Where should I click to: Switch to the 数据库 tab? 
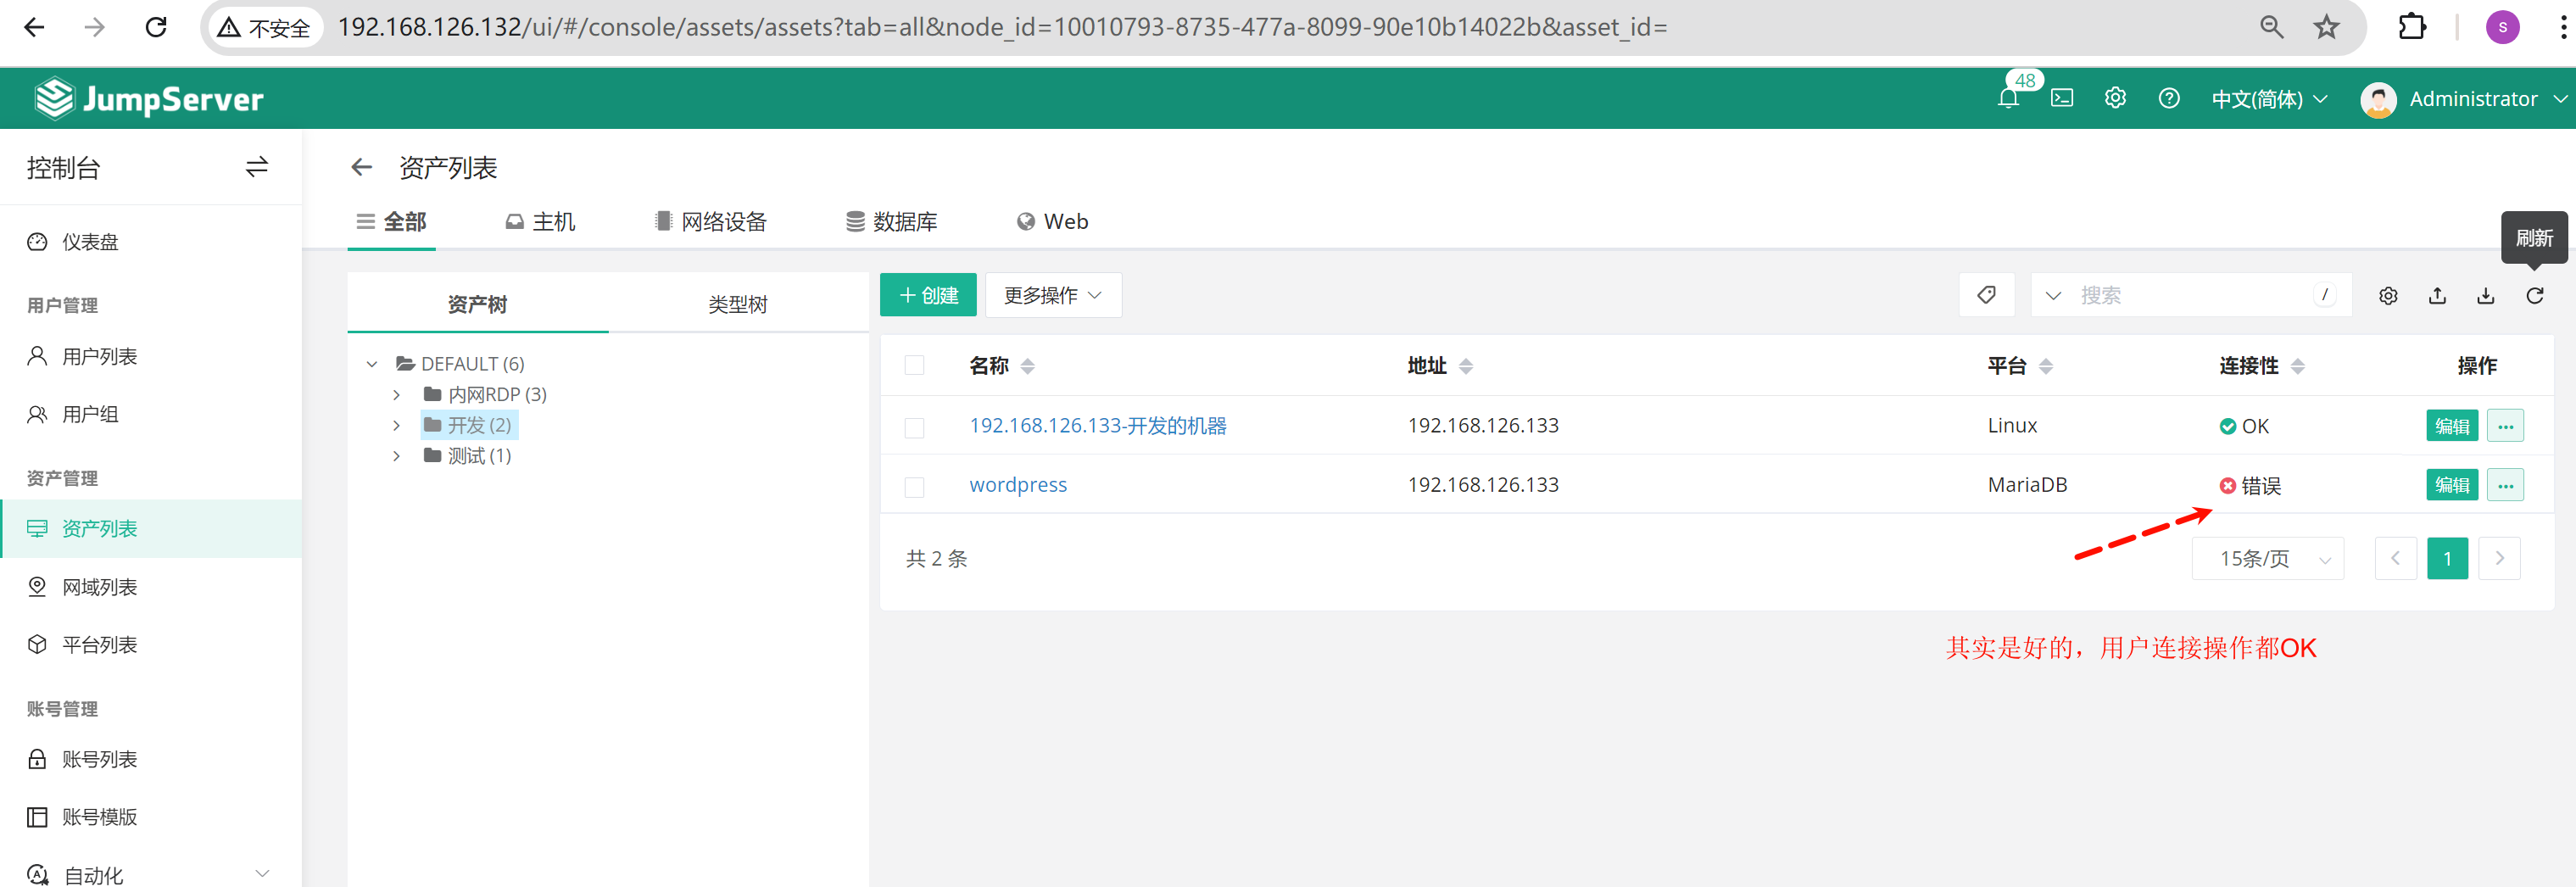point(892,222)
